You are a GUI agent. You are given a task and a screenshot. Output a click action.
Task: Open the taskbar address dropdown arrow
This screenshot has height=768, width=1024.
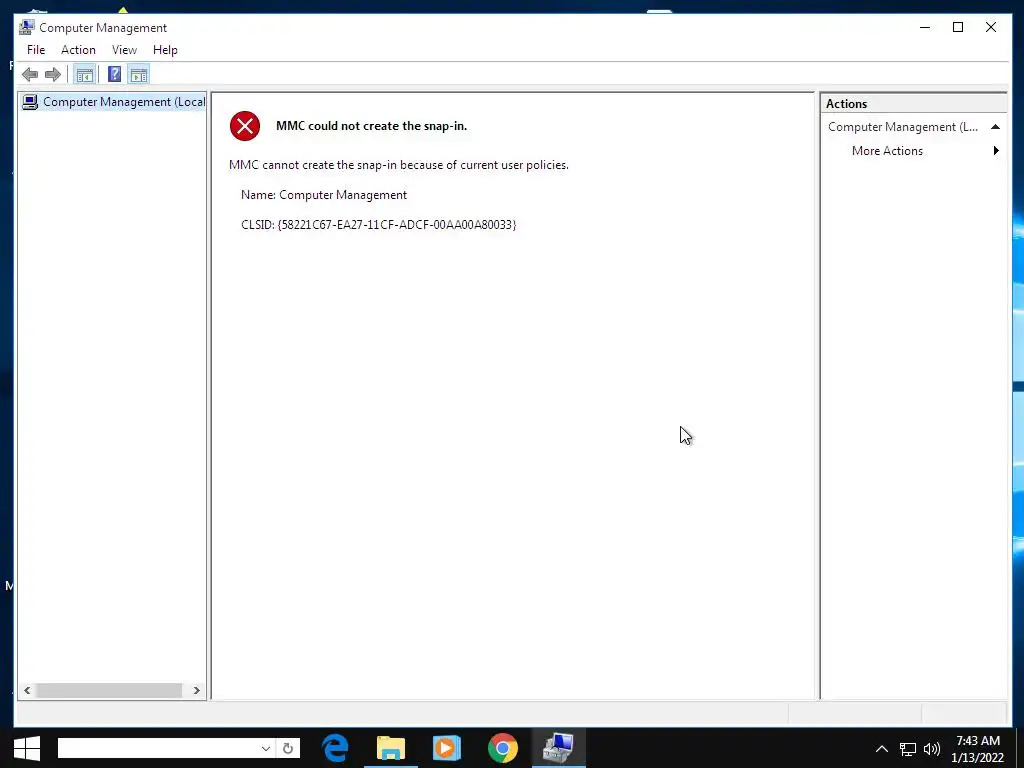[266, 748]
